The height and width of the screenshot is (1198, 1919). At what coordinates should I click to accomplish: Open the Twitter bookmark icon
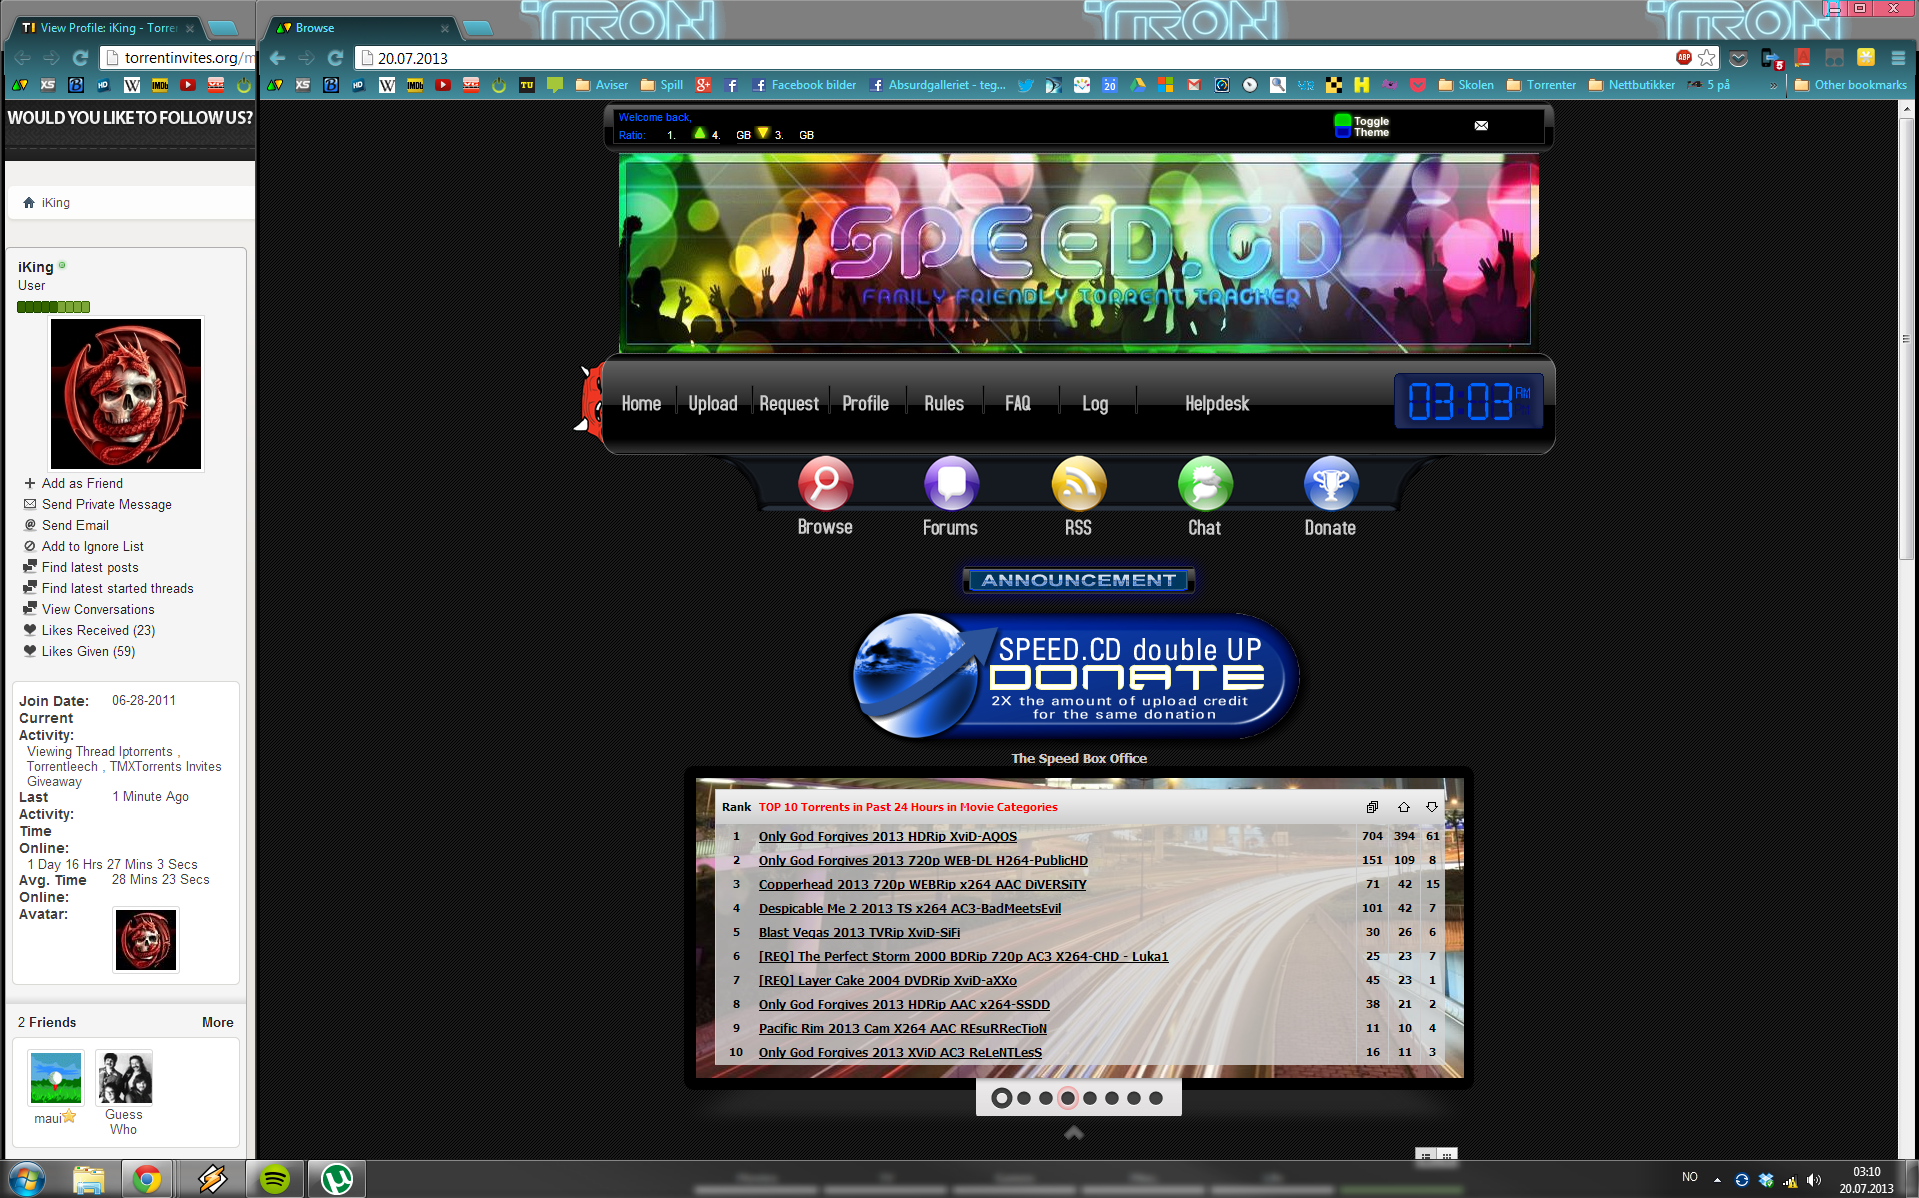1025,85
